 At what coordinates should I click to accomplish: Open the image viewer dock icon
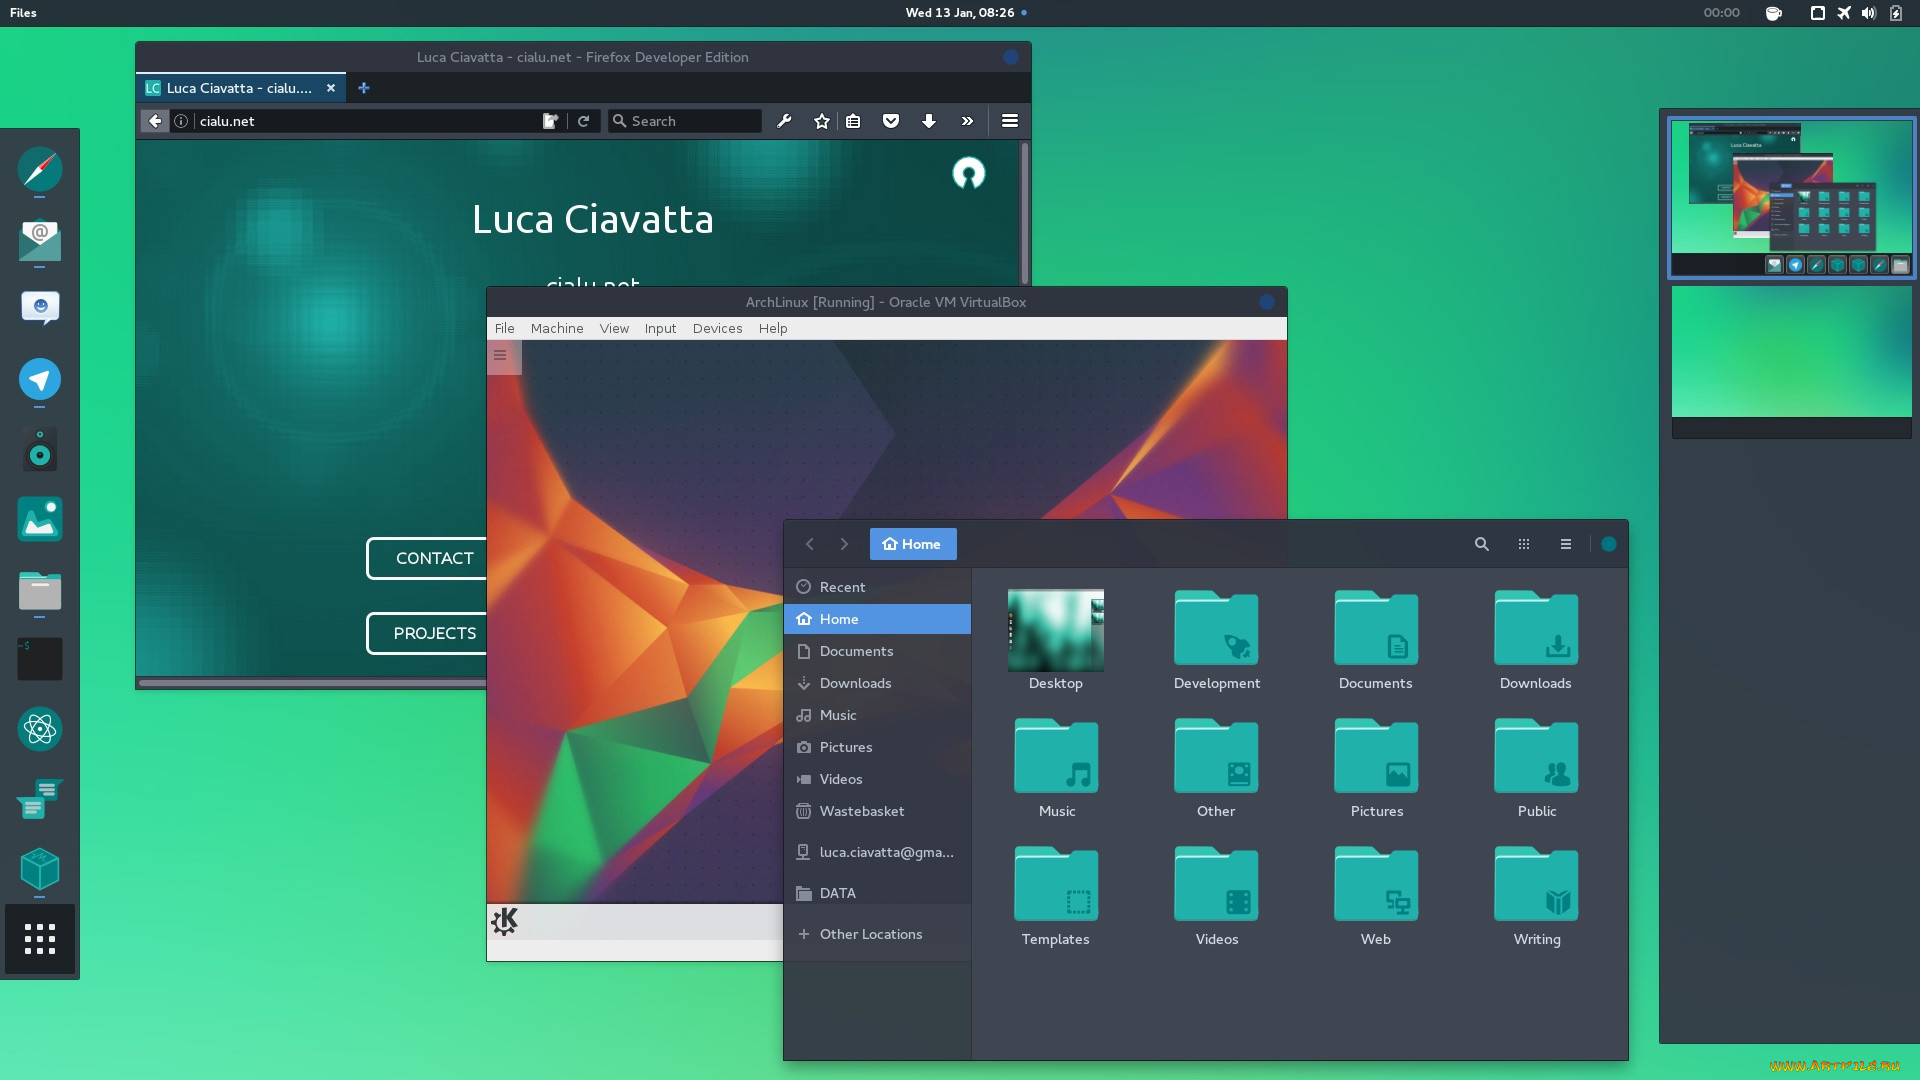(x=40, y=519)
